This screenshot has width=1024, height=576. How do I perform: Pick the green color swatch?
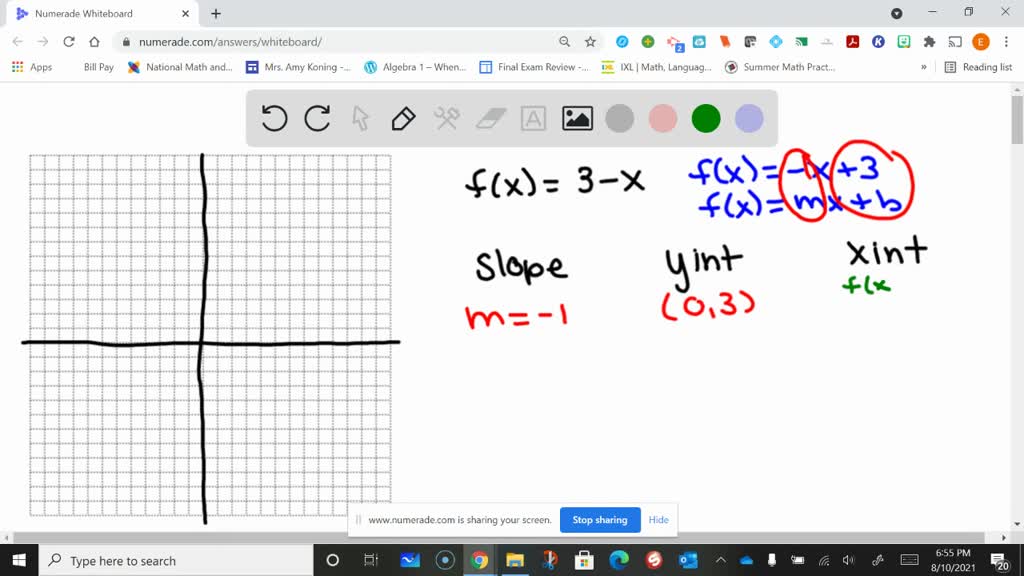705,118
